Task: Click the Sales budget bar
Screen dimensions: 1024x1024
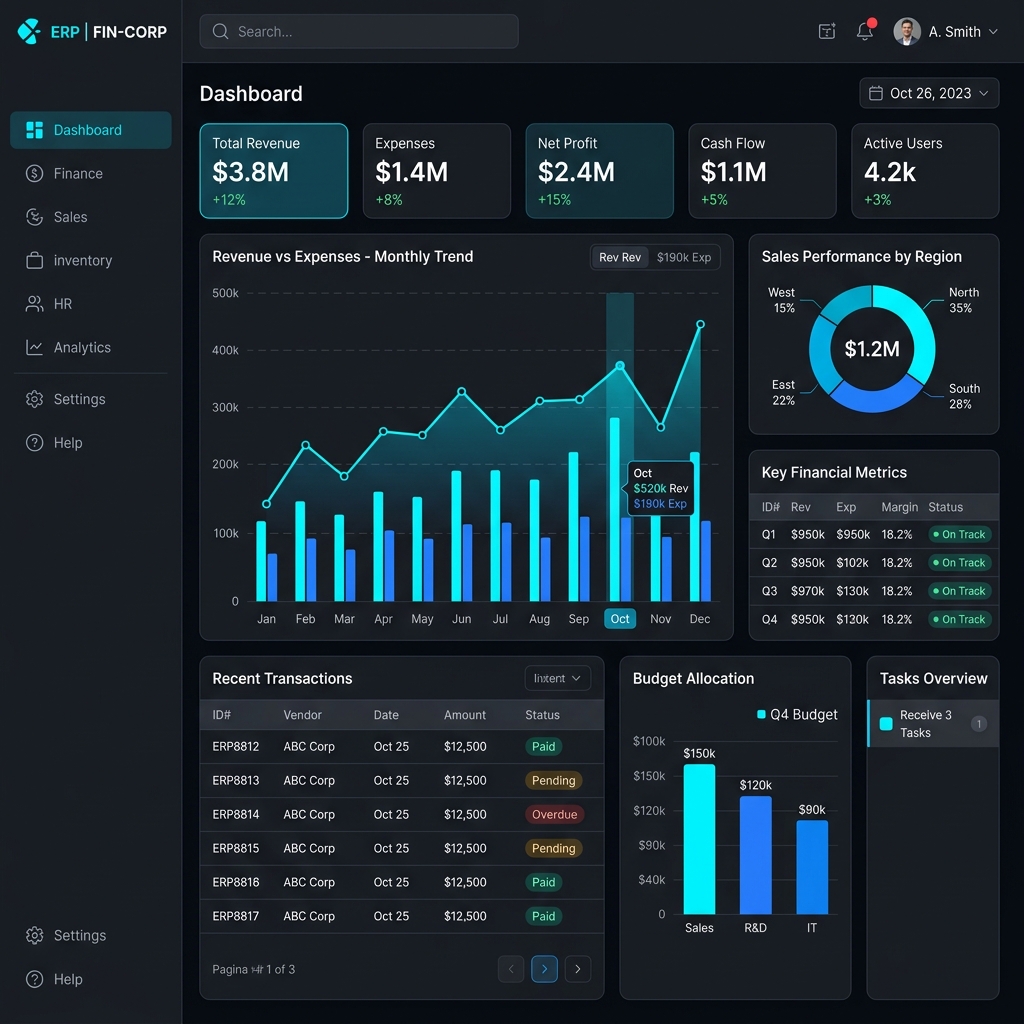Action: tap(699, 839)
